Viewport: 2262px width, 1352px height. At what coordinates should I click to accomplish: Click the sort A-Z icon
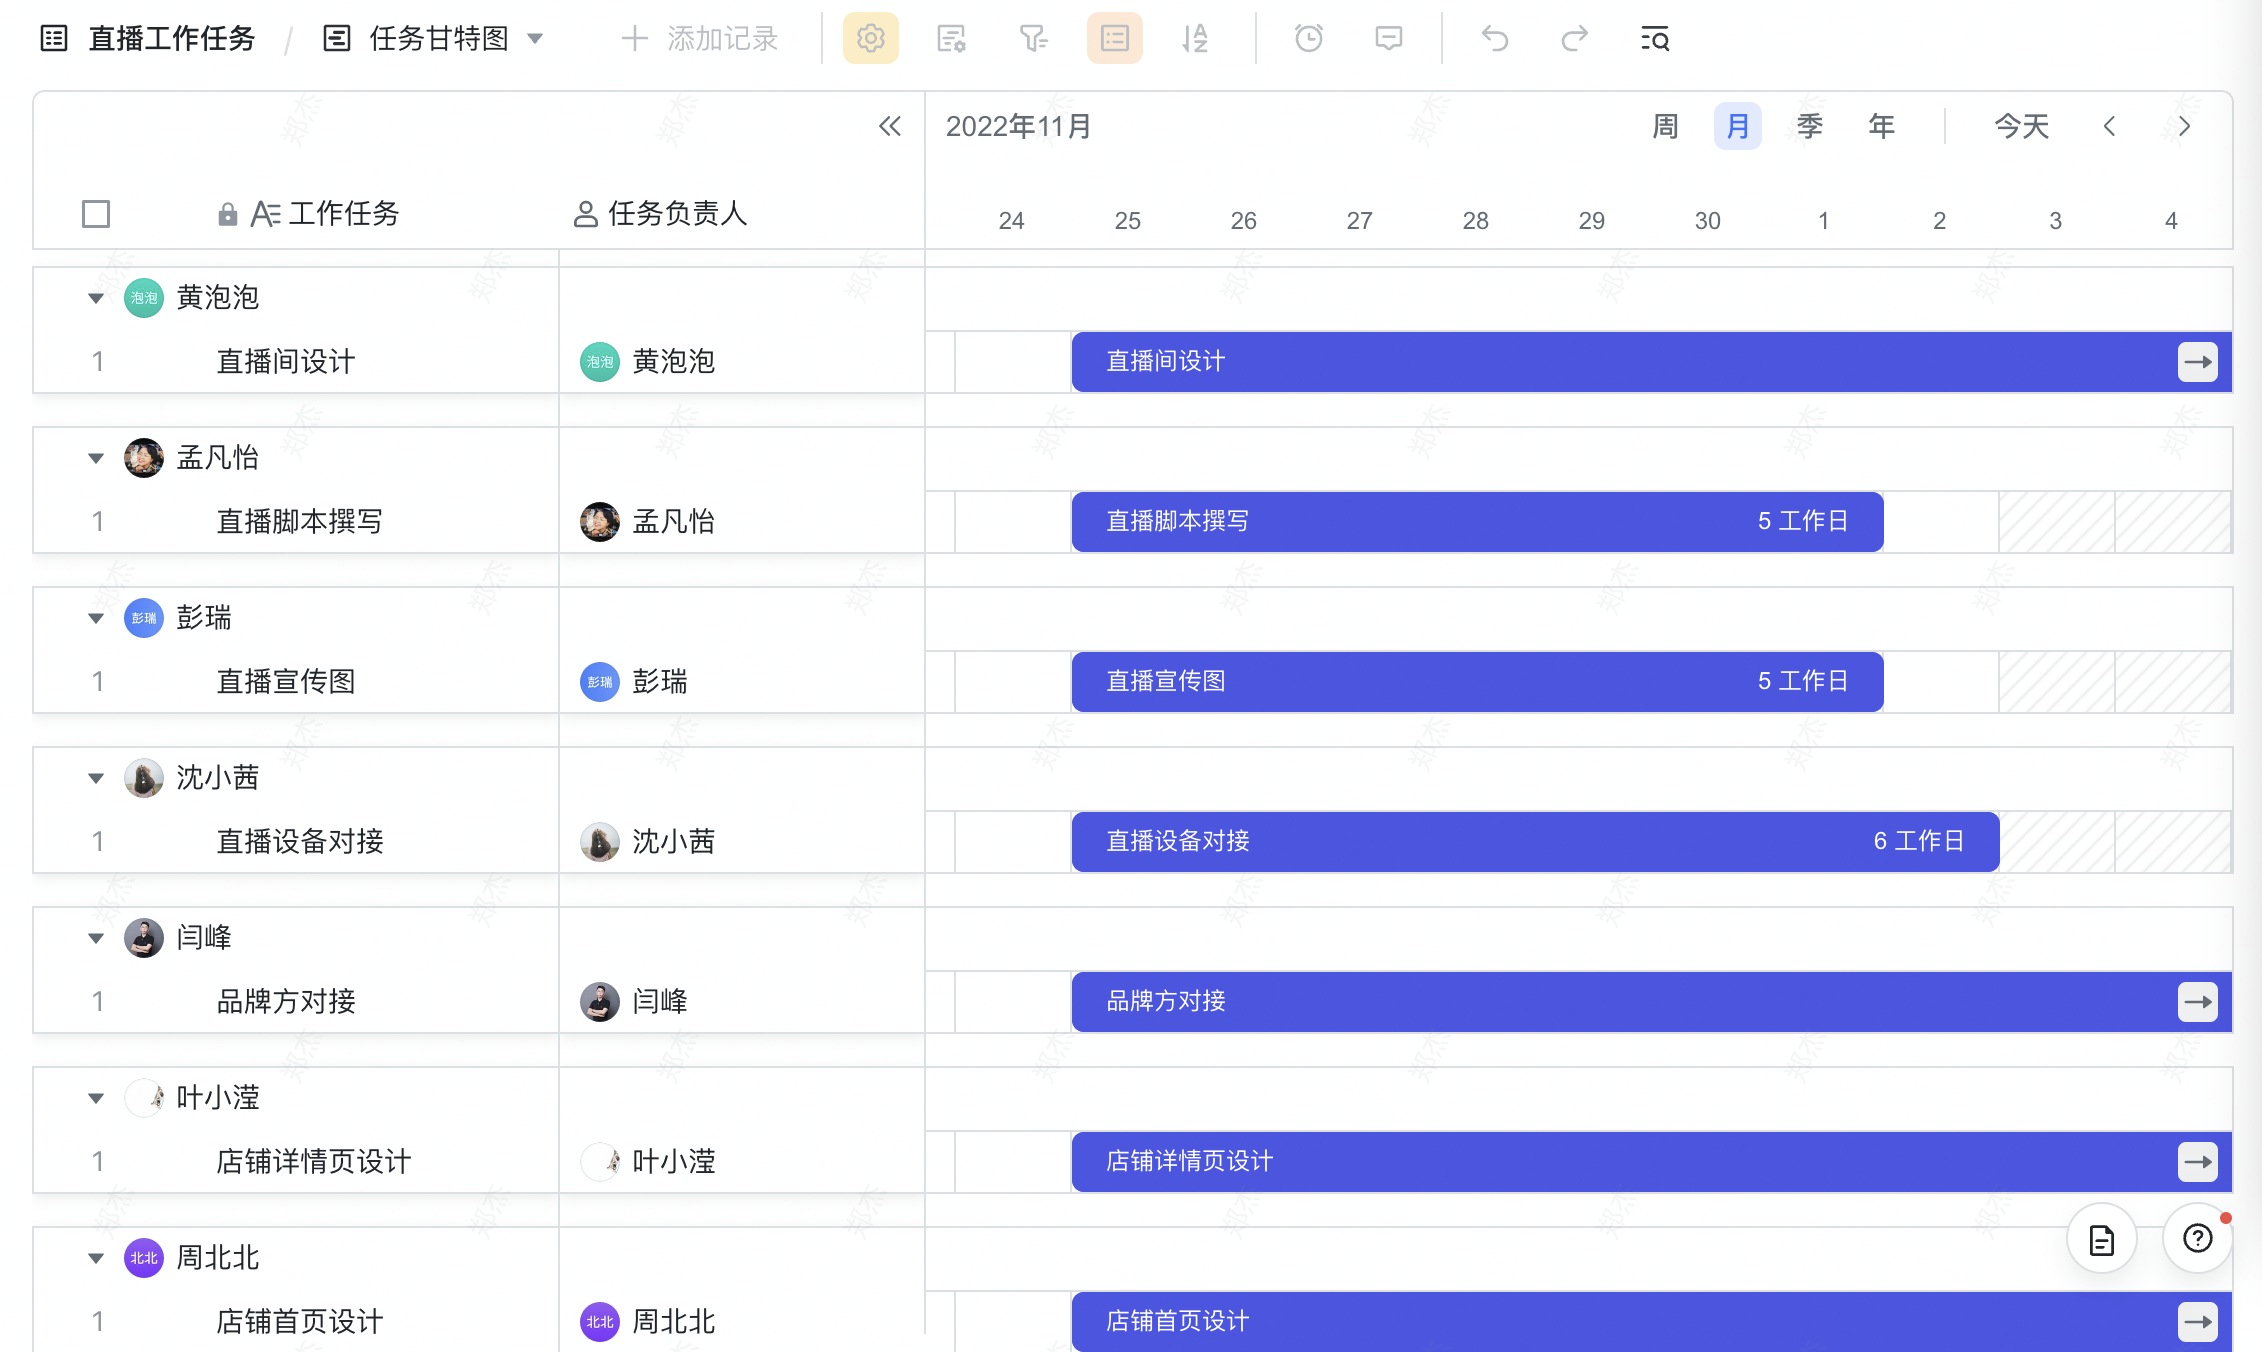click(x=1194, y=39)
